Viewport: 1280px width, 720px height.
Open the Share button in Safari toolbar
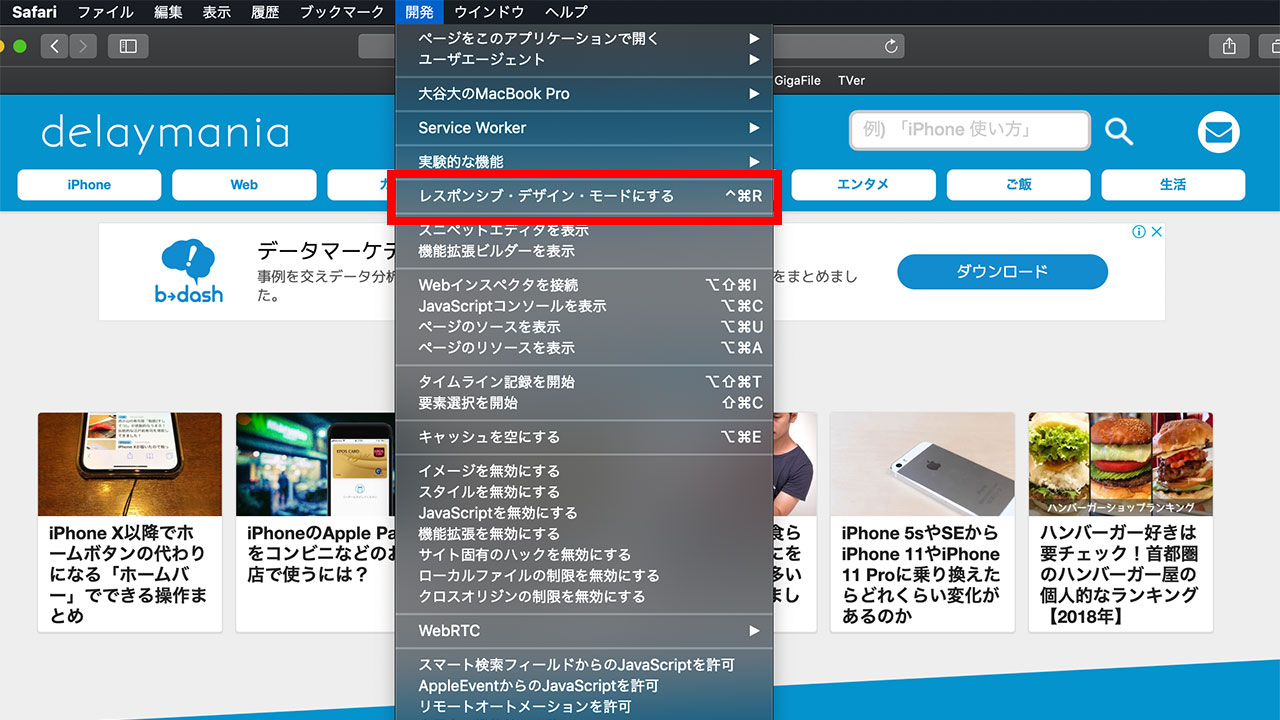coord(1229,46)
